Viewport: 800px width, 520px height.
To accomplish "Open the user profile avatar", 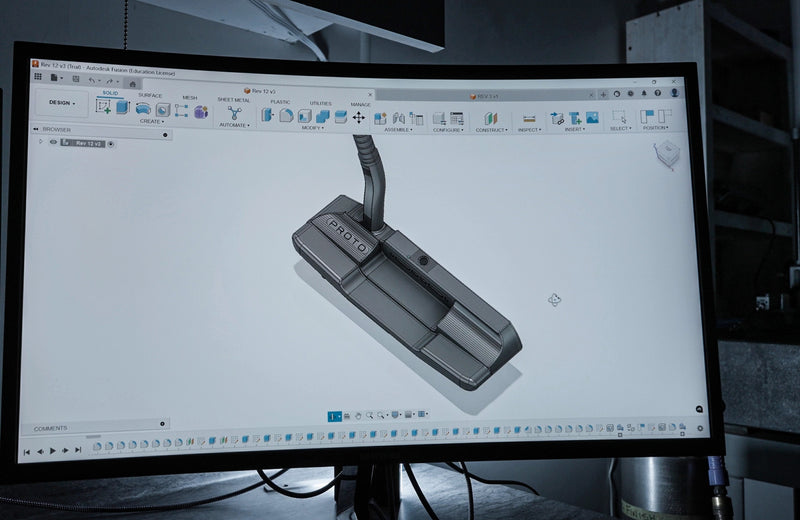I will tap(675, 92).
